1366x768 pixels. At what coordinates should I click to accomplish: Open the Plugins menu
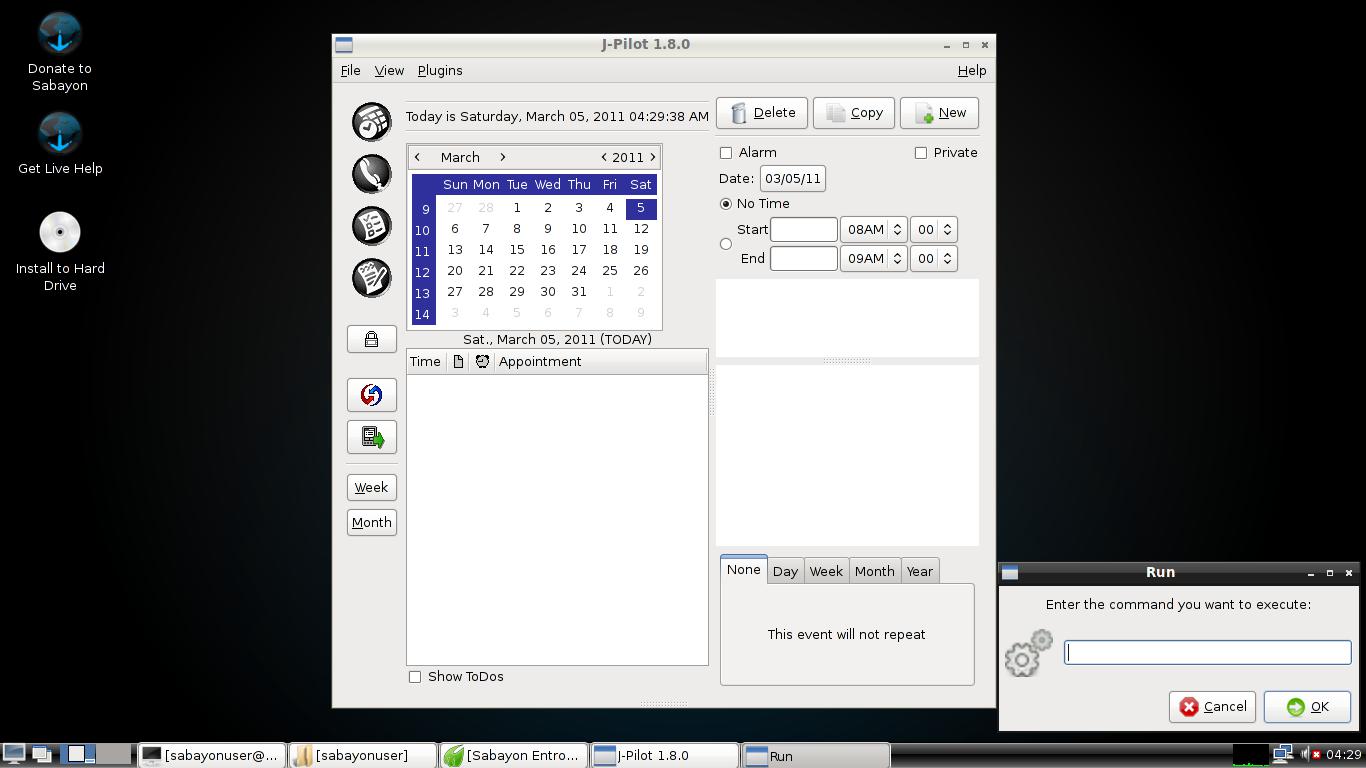[x=439, y=71]
